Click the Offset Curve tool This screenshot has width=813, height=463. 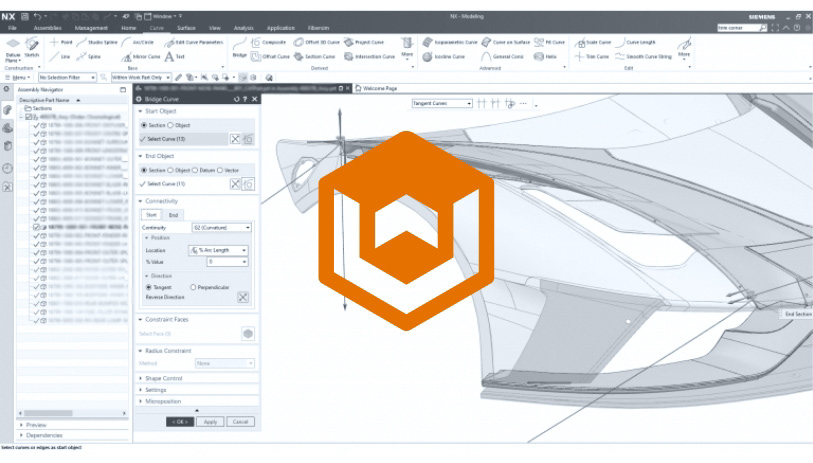[x=270, y=57]
